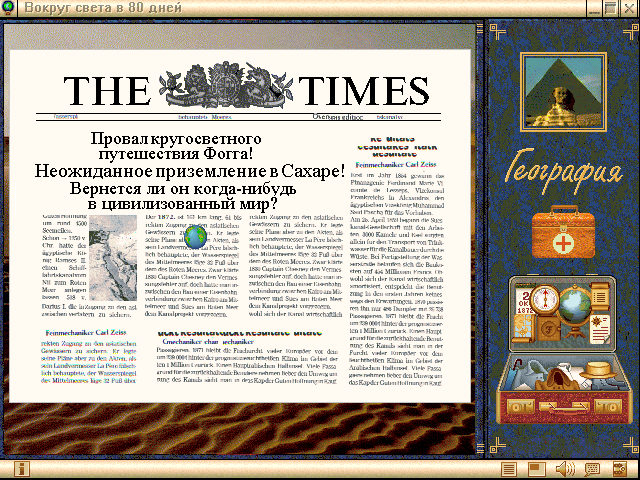Click the 'Провал кругосветного' headline line
This screenshot has width=640, height=480.
[176, 139]
